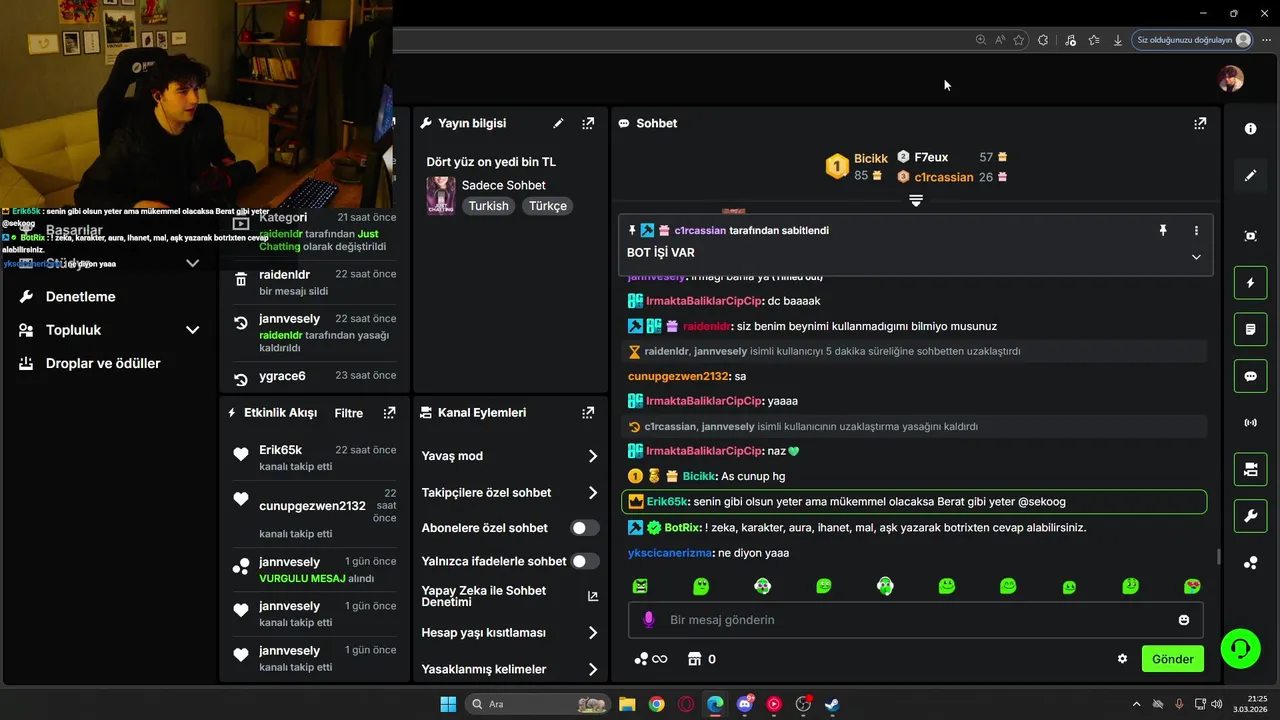
Task: Click ykscicanerizma username in chat
Action: (x=669, y=553)
